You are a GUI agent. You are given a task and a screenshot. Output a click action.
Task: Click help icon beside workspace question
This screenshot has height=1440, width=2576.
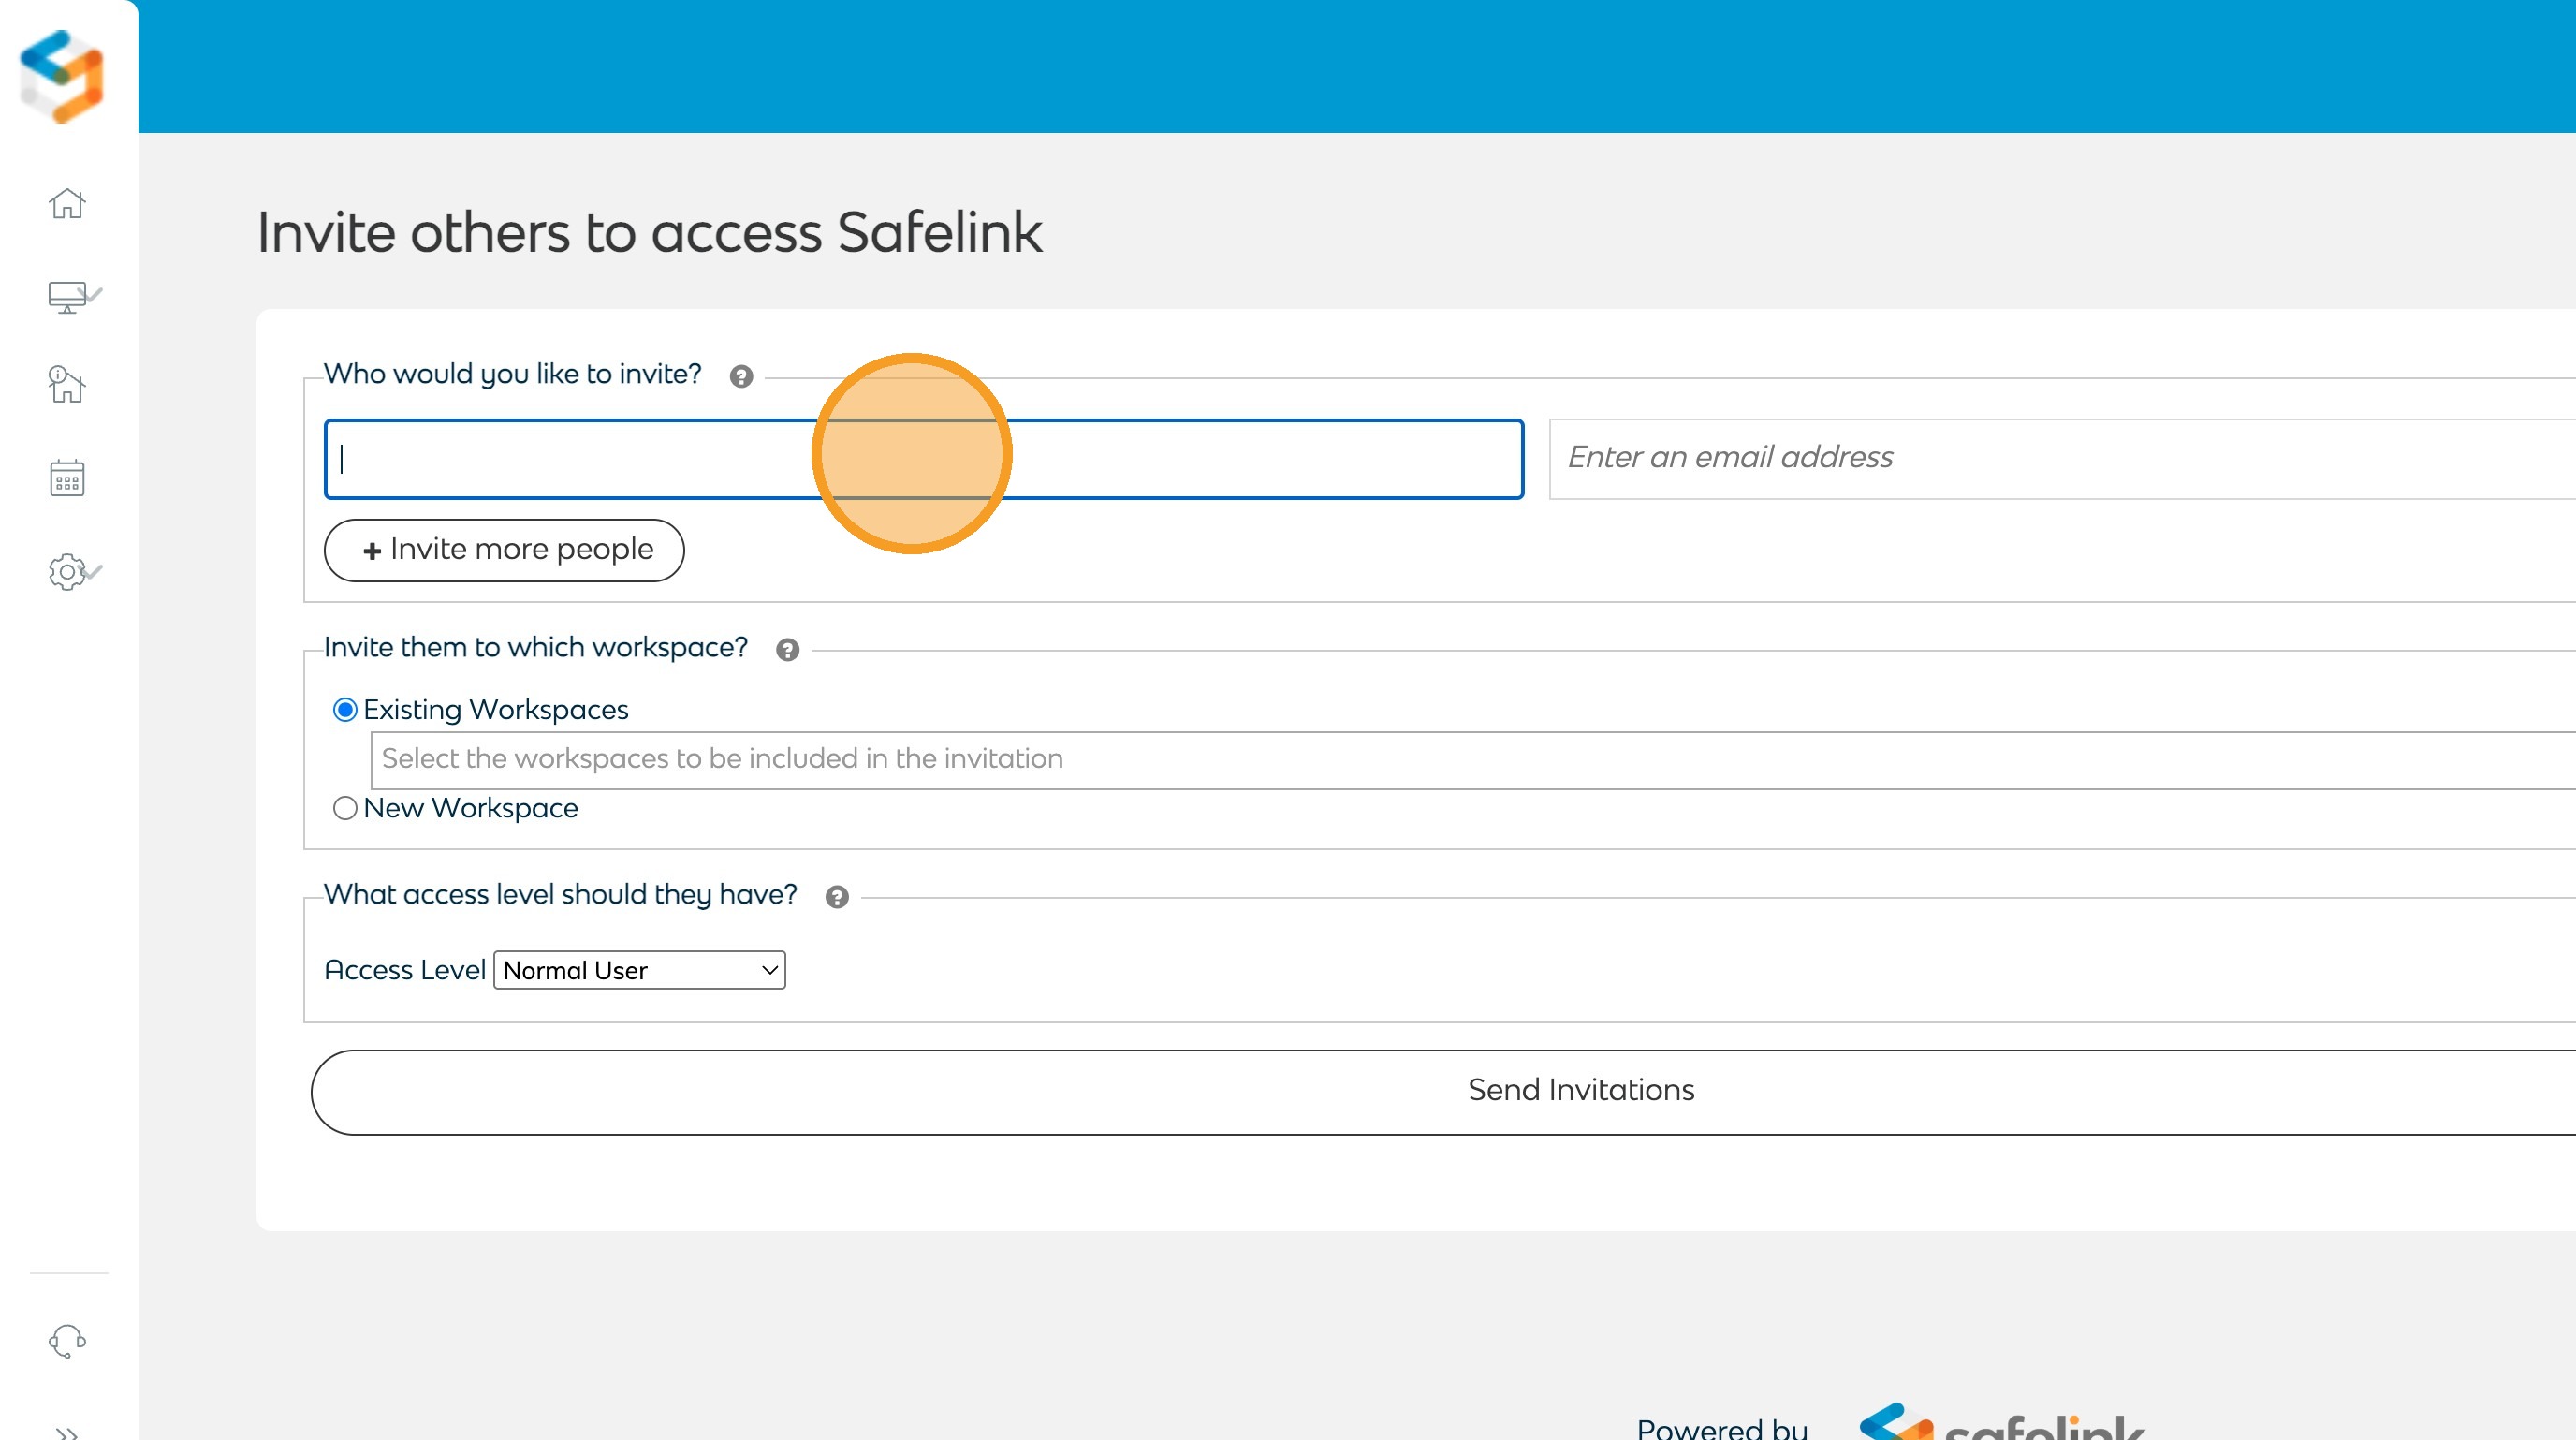(788, 650)
